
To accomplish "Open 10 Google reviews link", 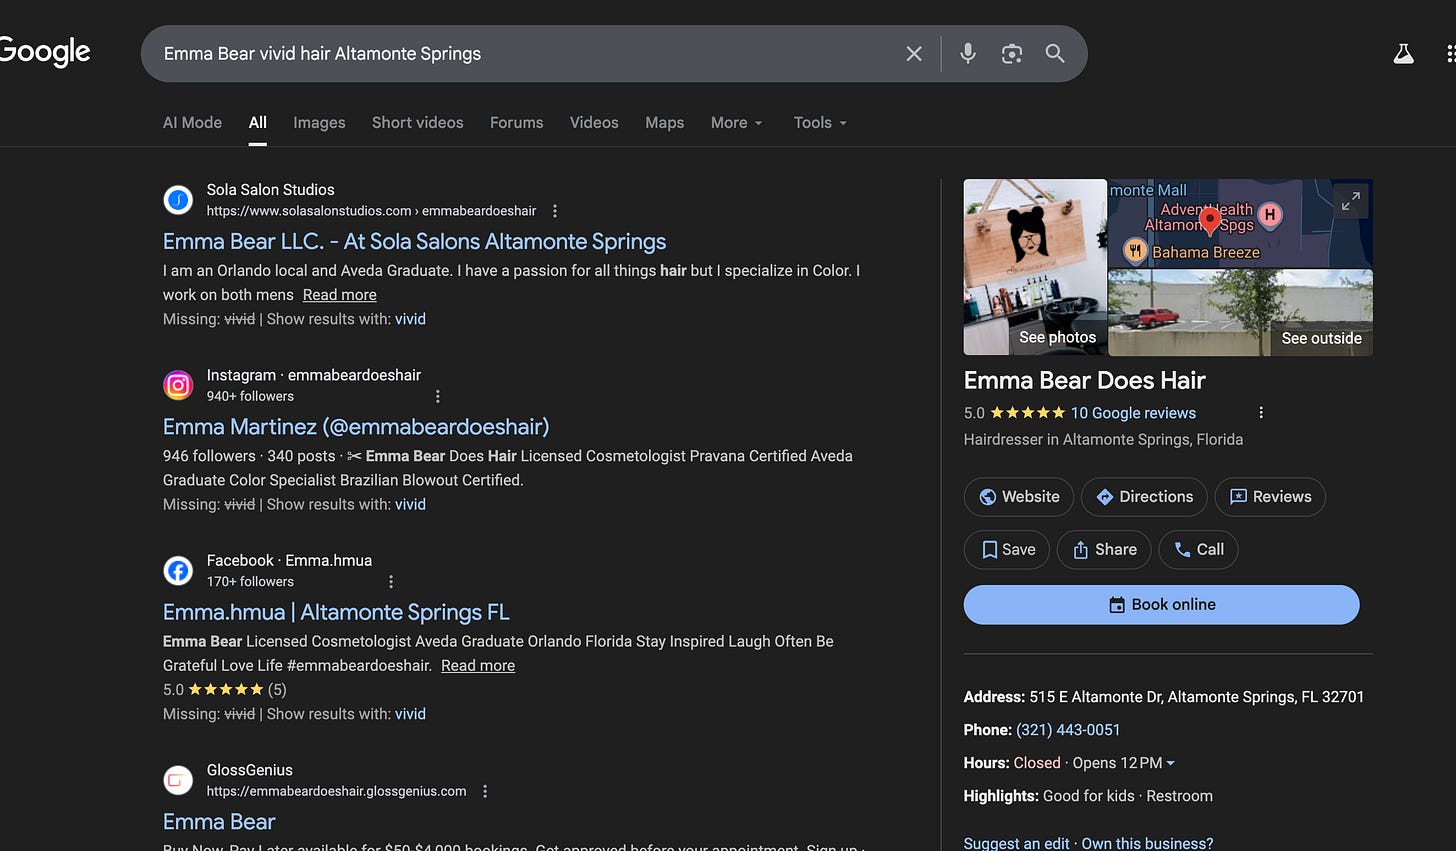I will pyautogui.click(x=1133, y=413).
